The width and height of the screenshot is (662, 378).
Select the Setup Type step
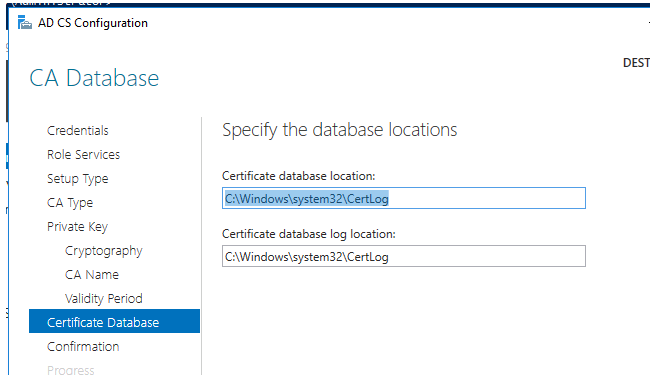(x=78, y=179)
